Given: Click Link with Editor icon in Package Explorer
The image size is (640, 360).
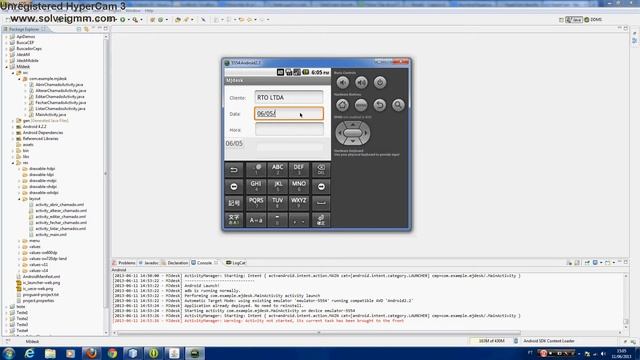Looking at the screenshot, I should click(x=86, y=29).
